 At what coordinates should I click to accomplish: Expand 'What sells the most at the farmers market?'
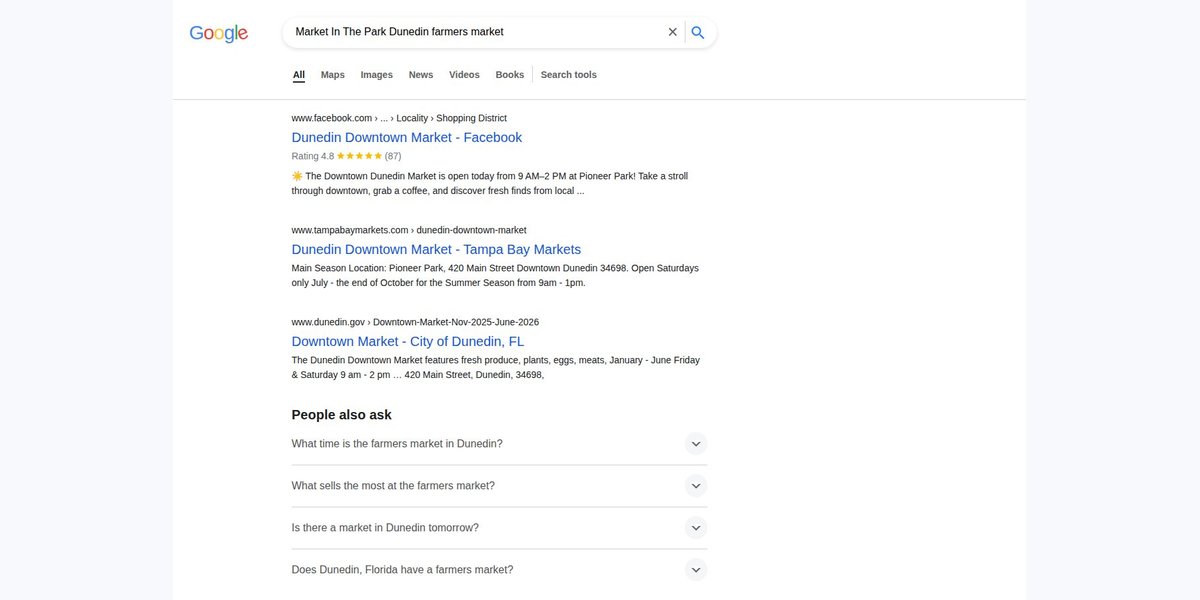coord(499,486)
